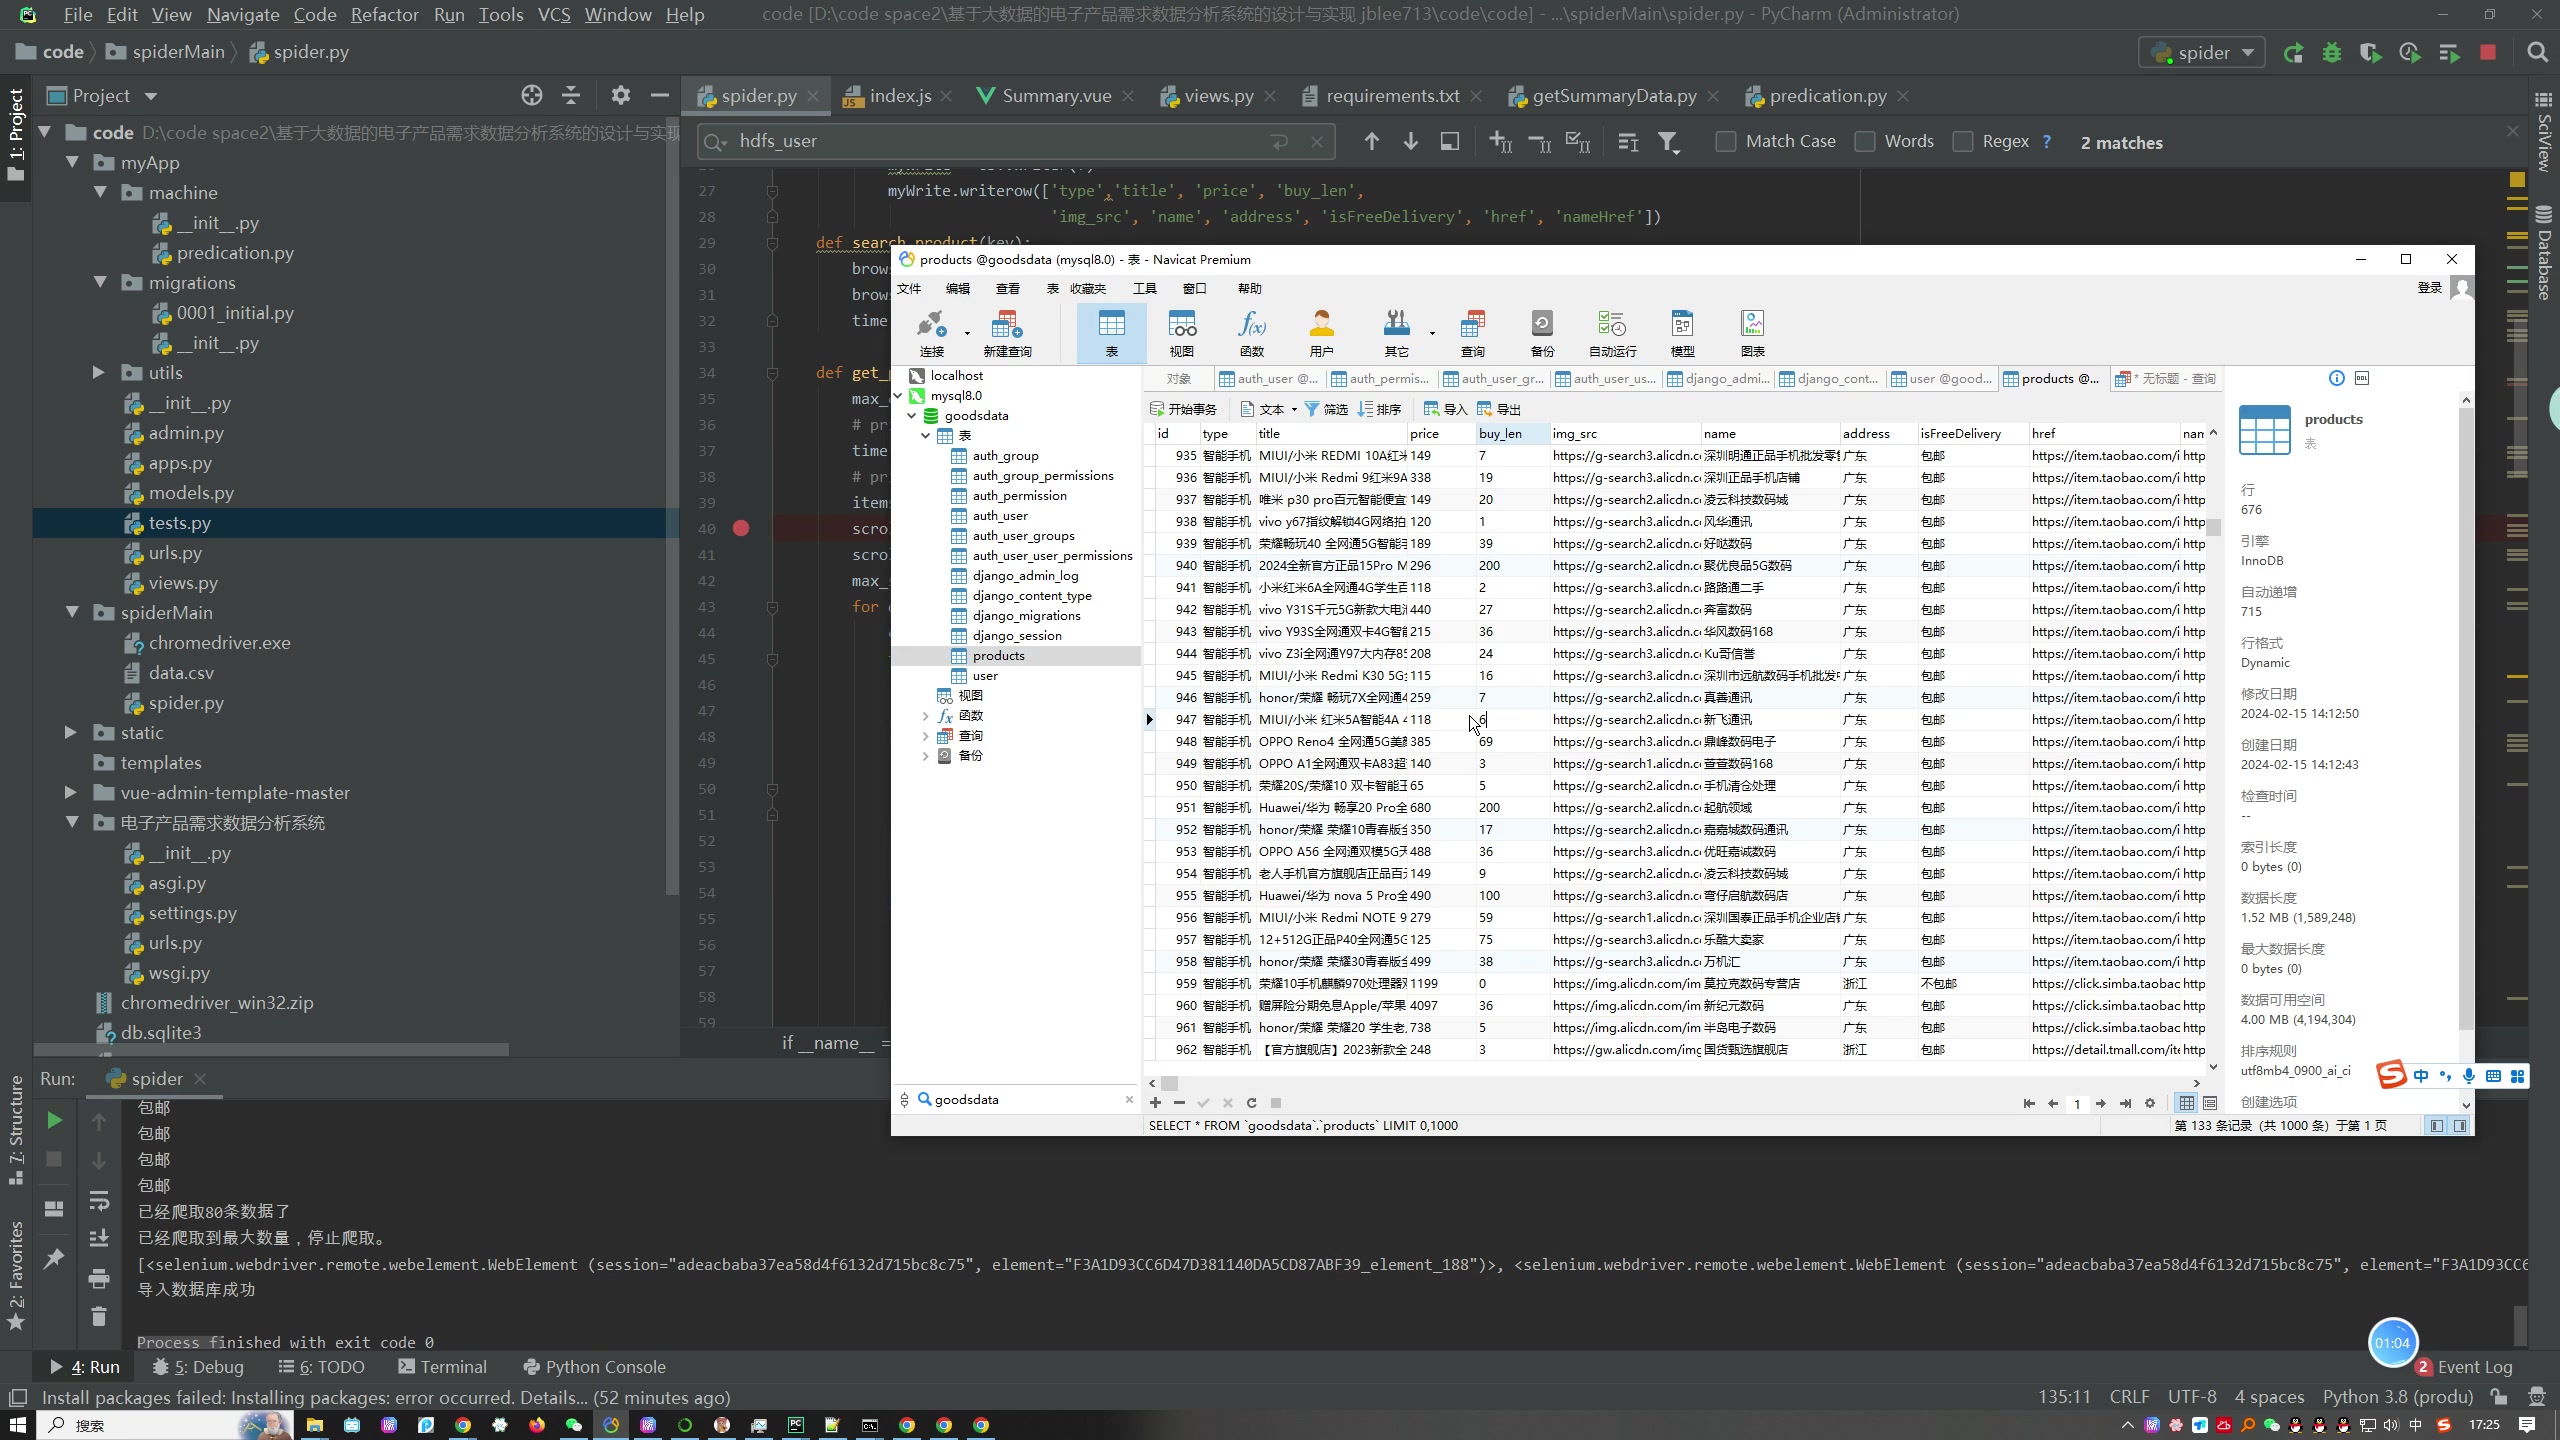Screen dimensions: 2560x1440
Task: Select the 表 tables icon in Navicat toolbar
Action: pos(1111,333)
